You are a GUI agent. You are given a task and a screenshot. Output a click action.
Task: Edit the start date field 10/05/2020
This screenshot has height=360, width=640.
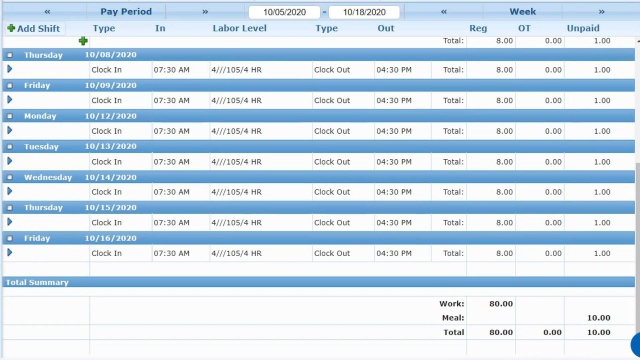(284, 12)
